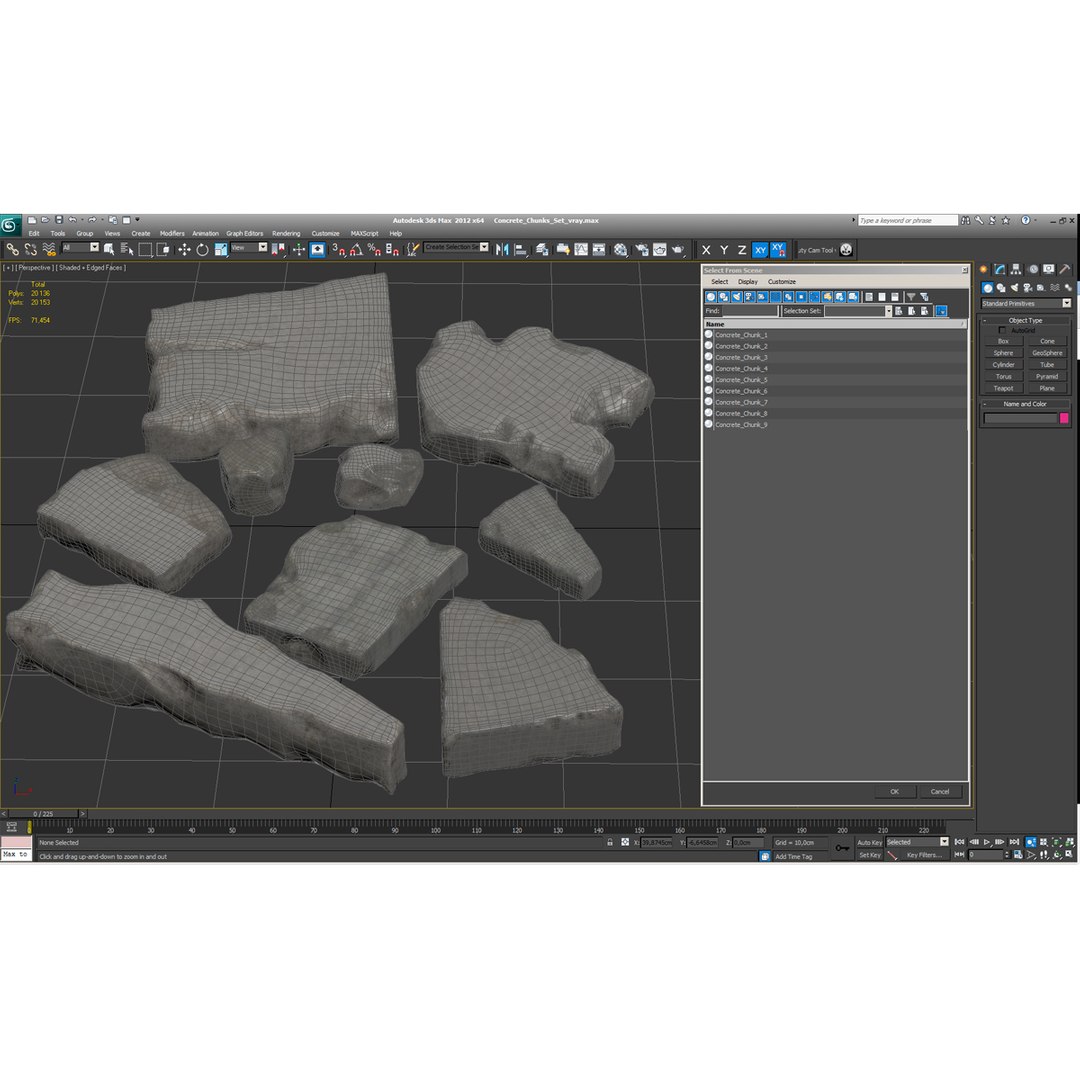The width and height of the screenshot is (1080, 1080).
Task: Collapse the Name and Color rollout
Action: point(1025,404)
